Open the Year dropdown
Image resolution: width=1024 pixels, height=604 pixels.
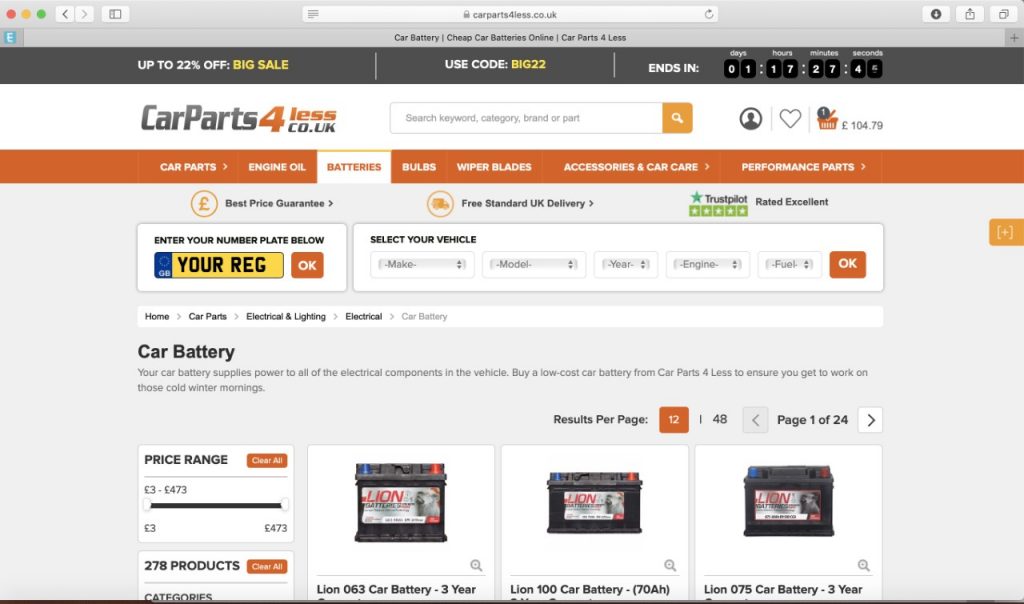(626, 264)
